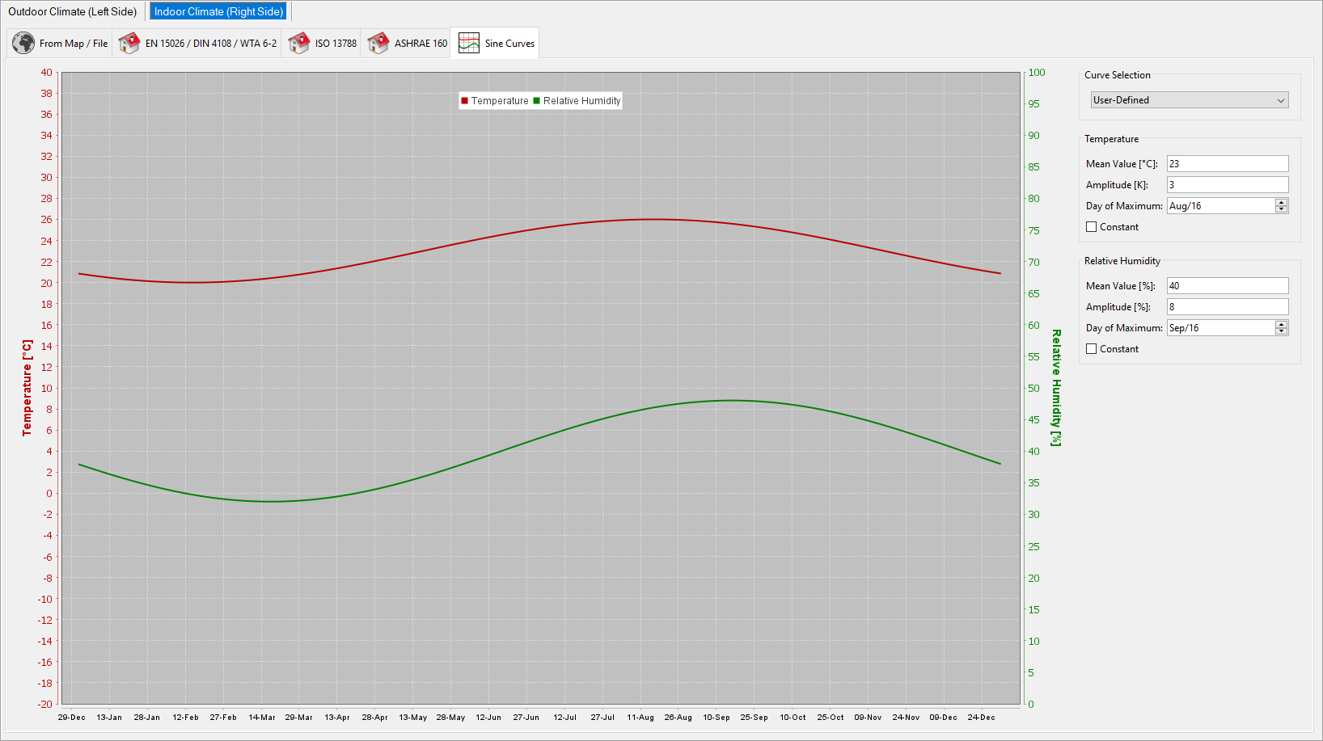The image size is (1323, 741).
Task: Select the Indoor Climate (Right Side) tab
Action: click(x=219, y=12)
